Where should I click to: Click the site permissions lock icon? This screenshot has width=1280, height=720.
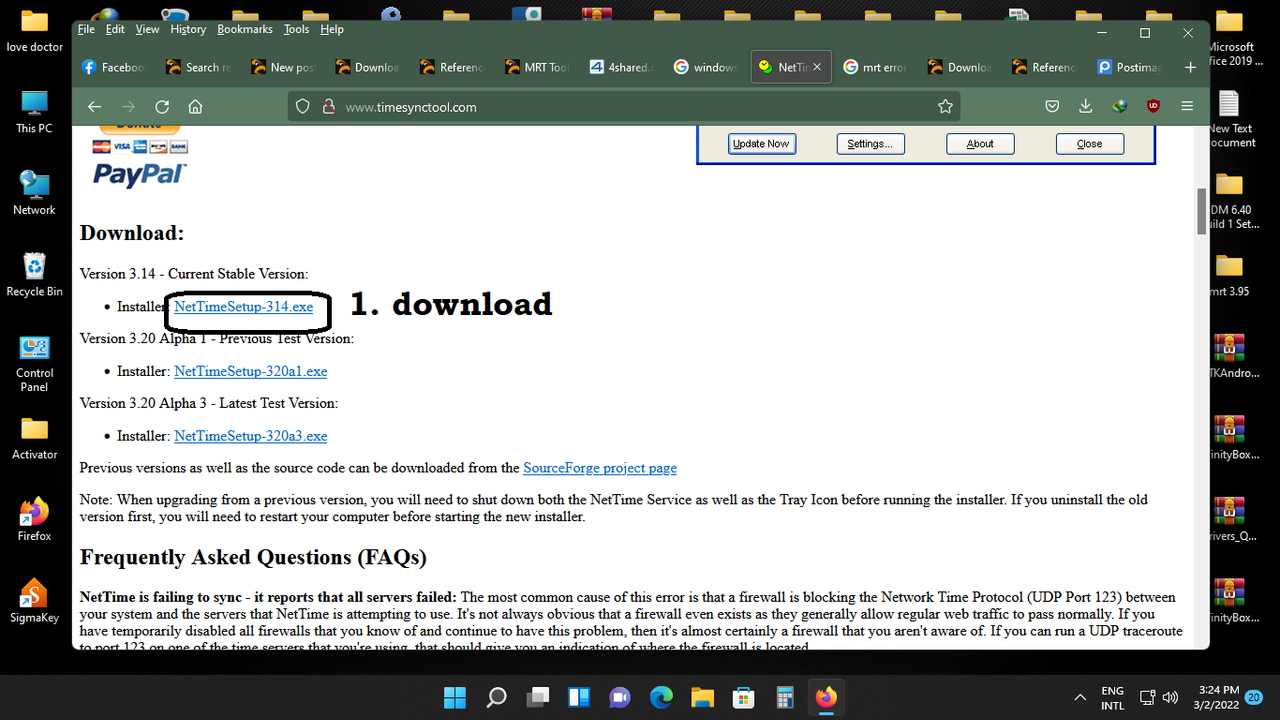click(329, 106)
